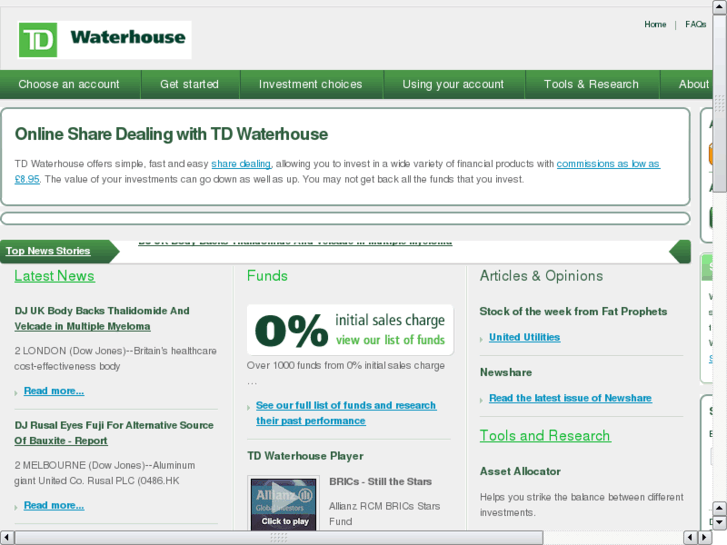Open the Tools & Research menu

[x=591, y=84]
